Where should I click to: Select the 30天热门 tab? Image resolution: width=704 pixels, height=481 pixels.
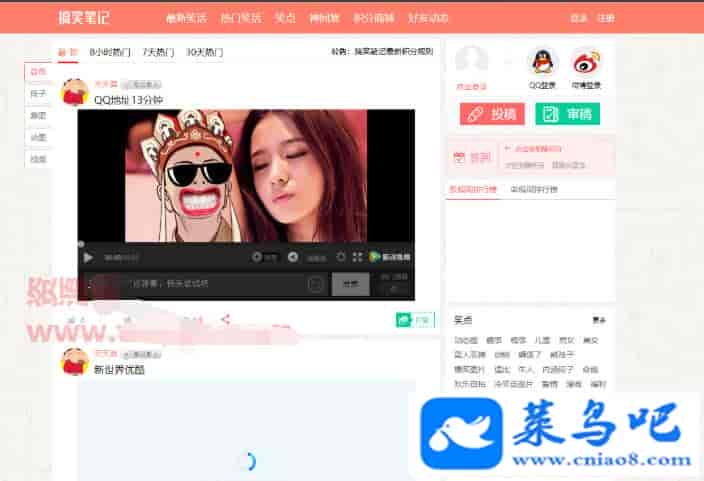pyautogui.click(x=204, y=52)
